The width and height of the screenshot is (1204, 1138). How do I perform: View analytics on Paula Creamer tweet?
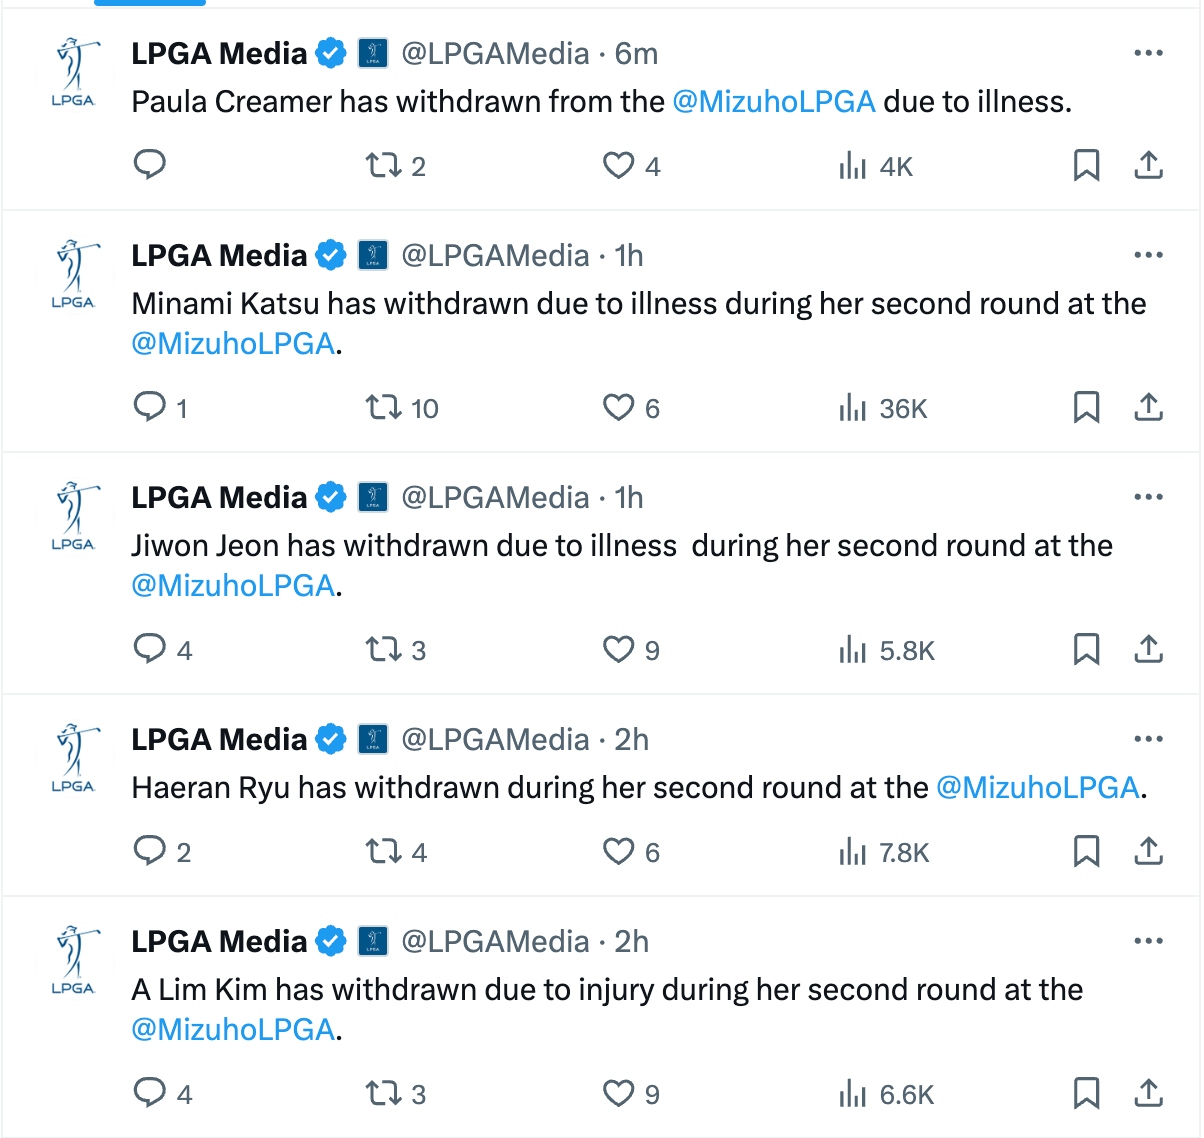[x=853, y=166]
